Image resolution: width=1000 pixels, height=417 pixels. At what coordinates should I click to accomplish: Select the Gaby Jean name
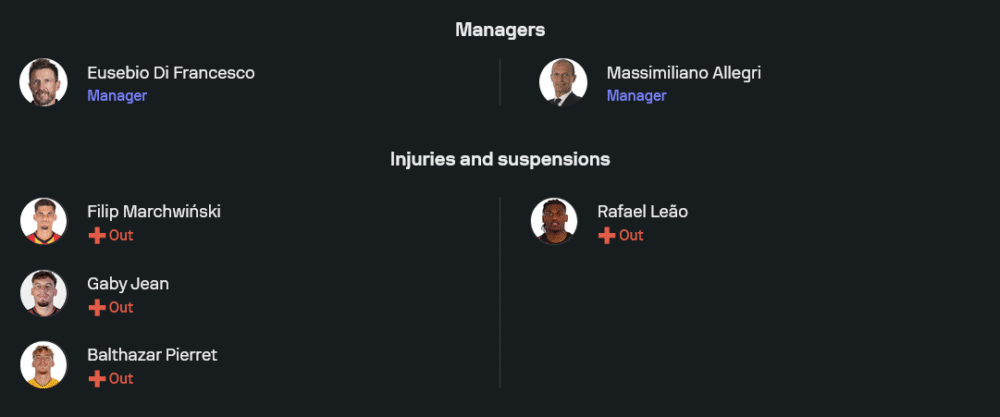click(x=128, y=284)
